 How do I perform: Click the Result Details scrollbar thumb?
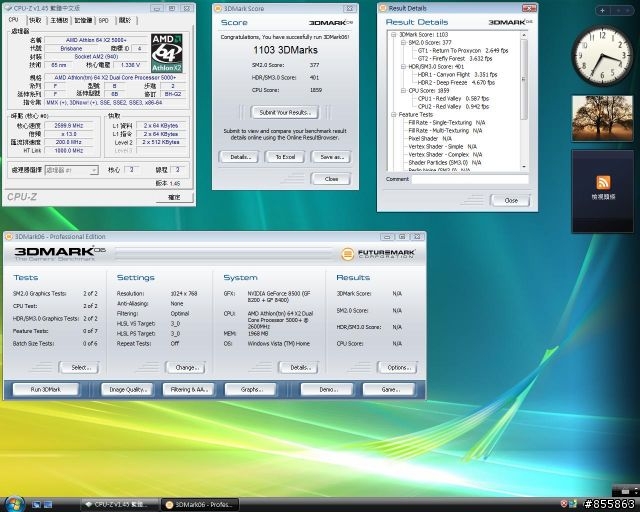coord(524,80)
